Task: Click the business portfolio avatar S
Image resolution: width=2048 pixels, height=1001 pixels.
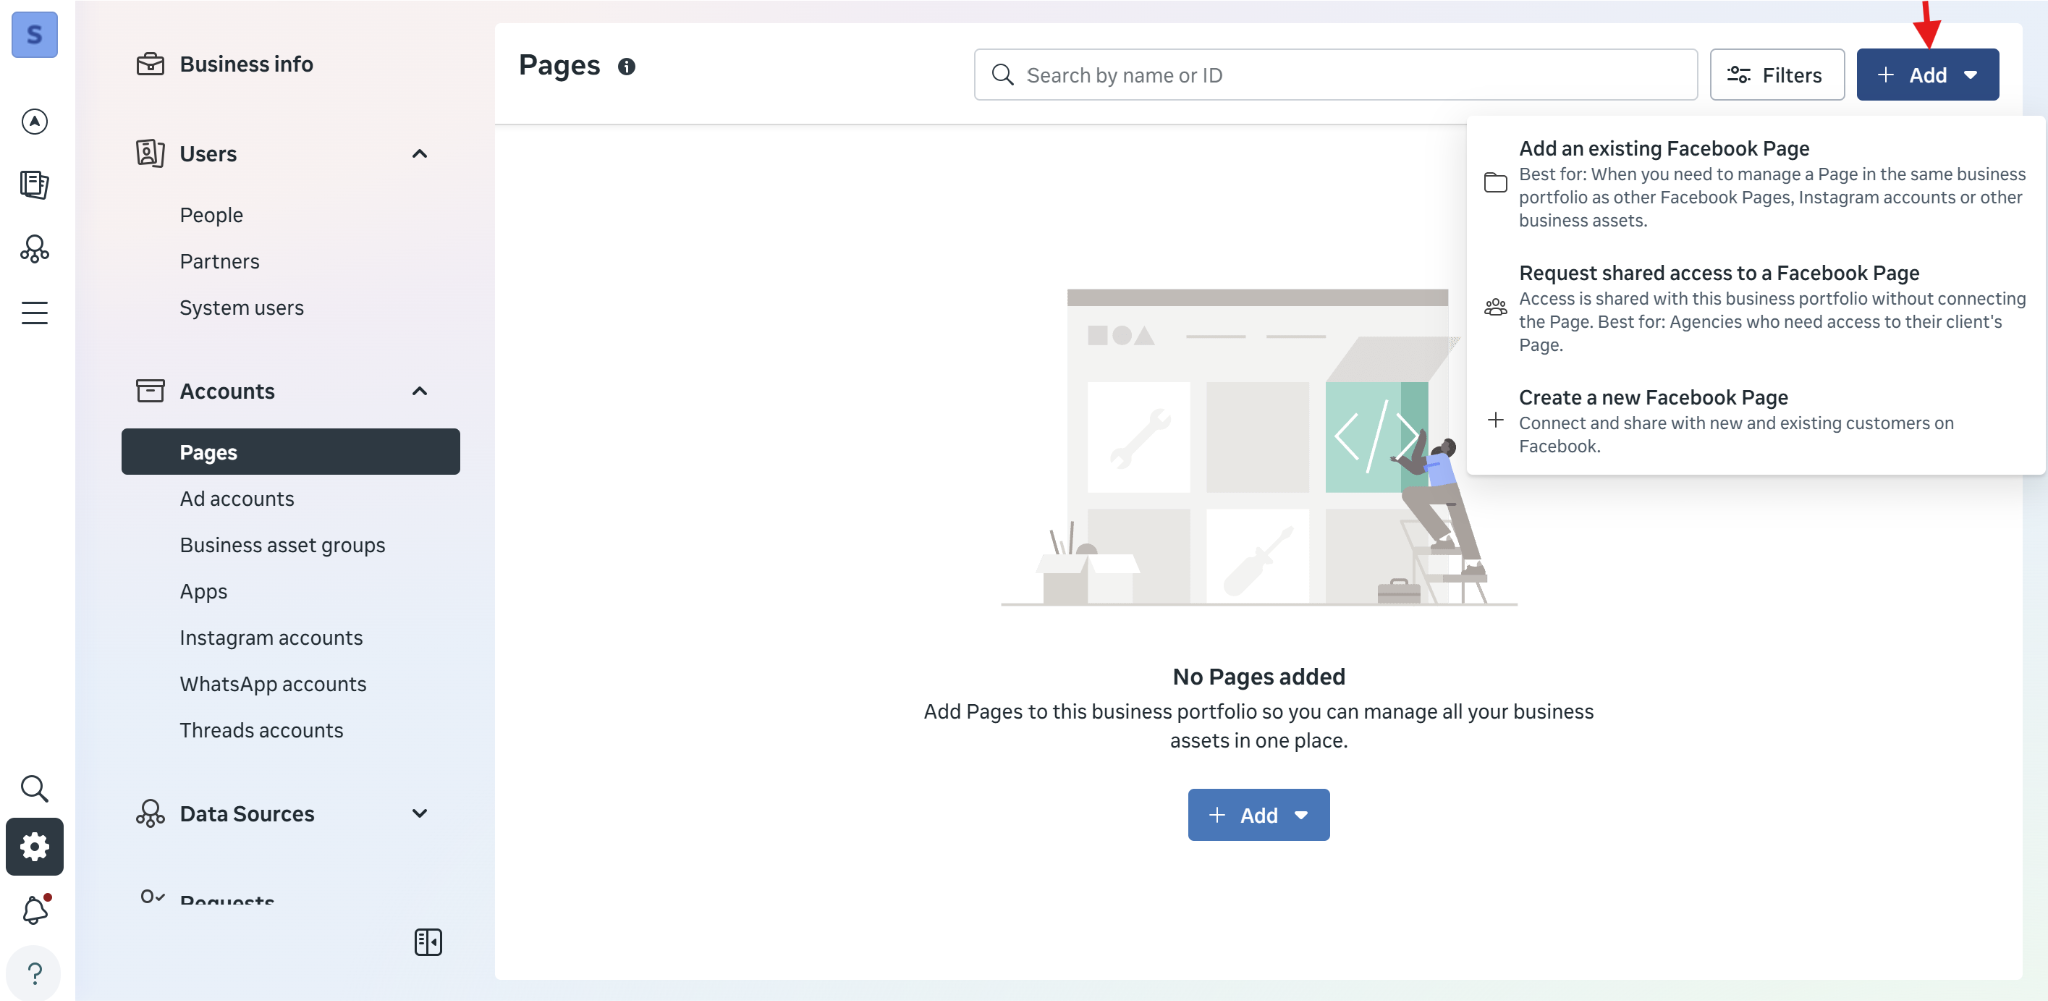Action: click(34, 35)
